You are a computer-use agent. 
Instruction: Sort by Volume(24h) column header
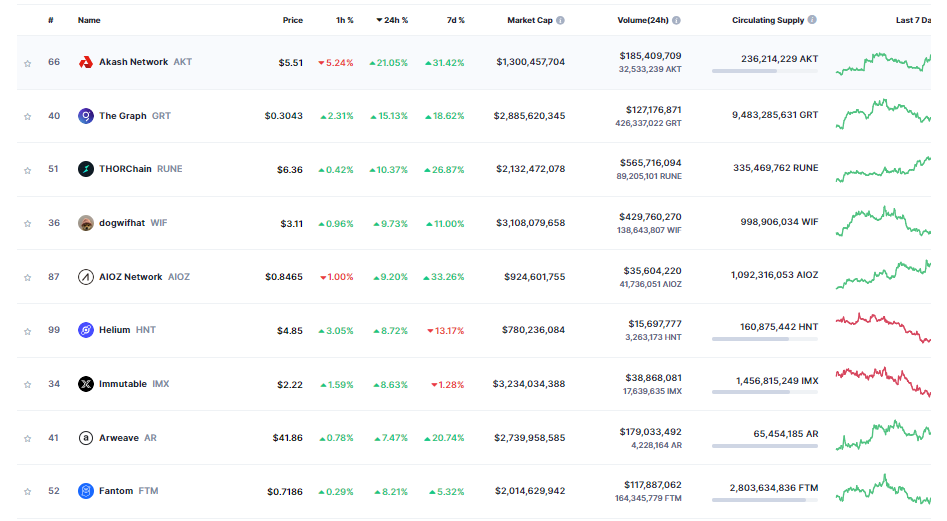click(643, 21)
